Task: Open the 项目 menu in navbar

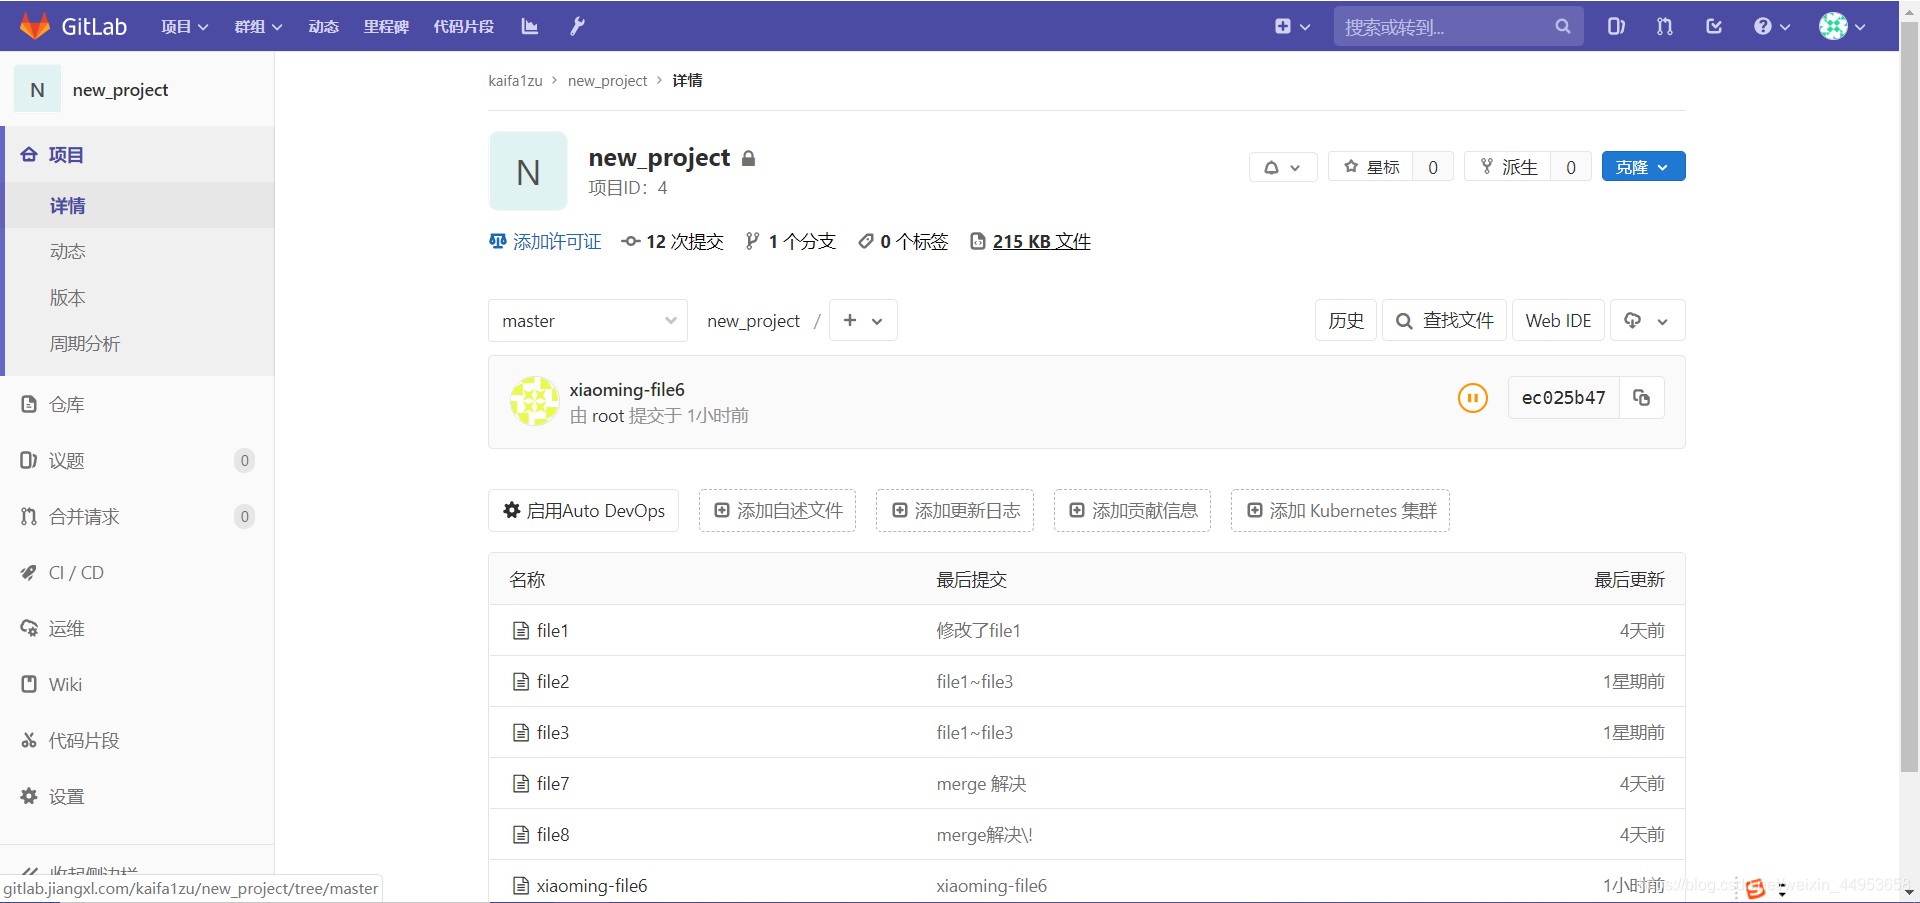Action: [185, 27]
